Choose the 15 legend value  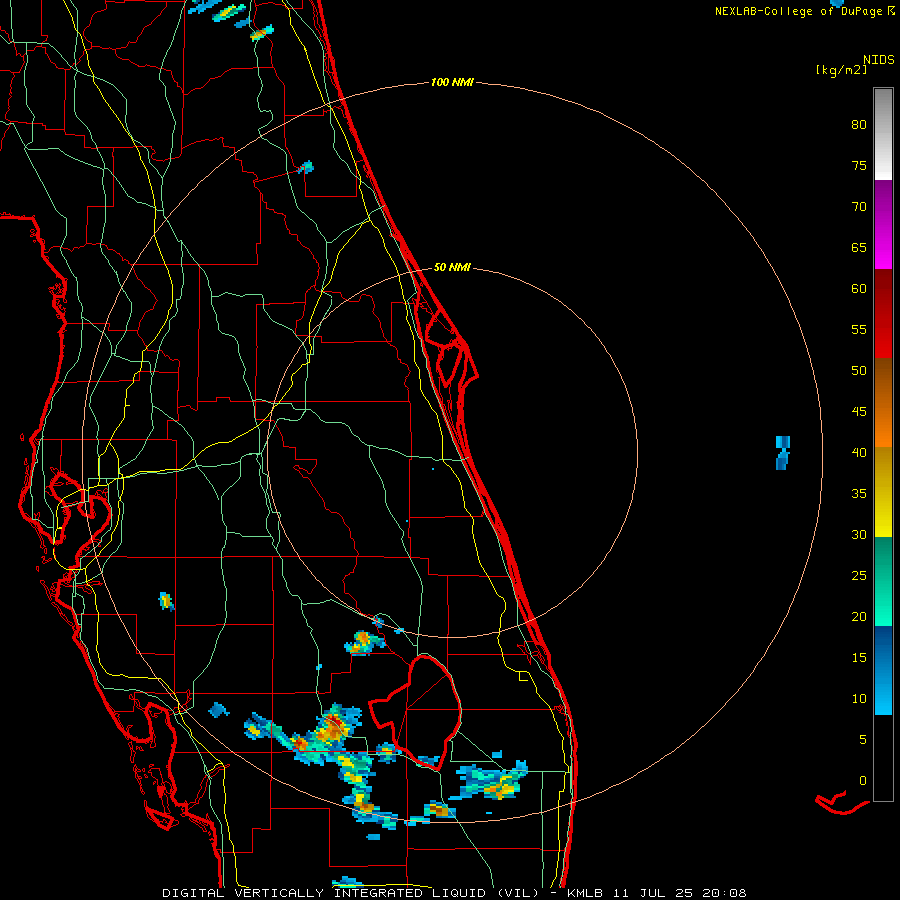(859, 657)
